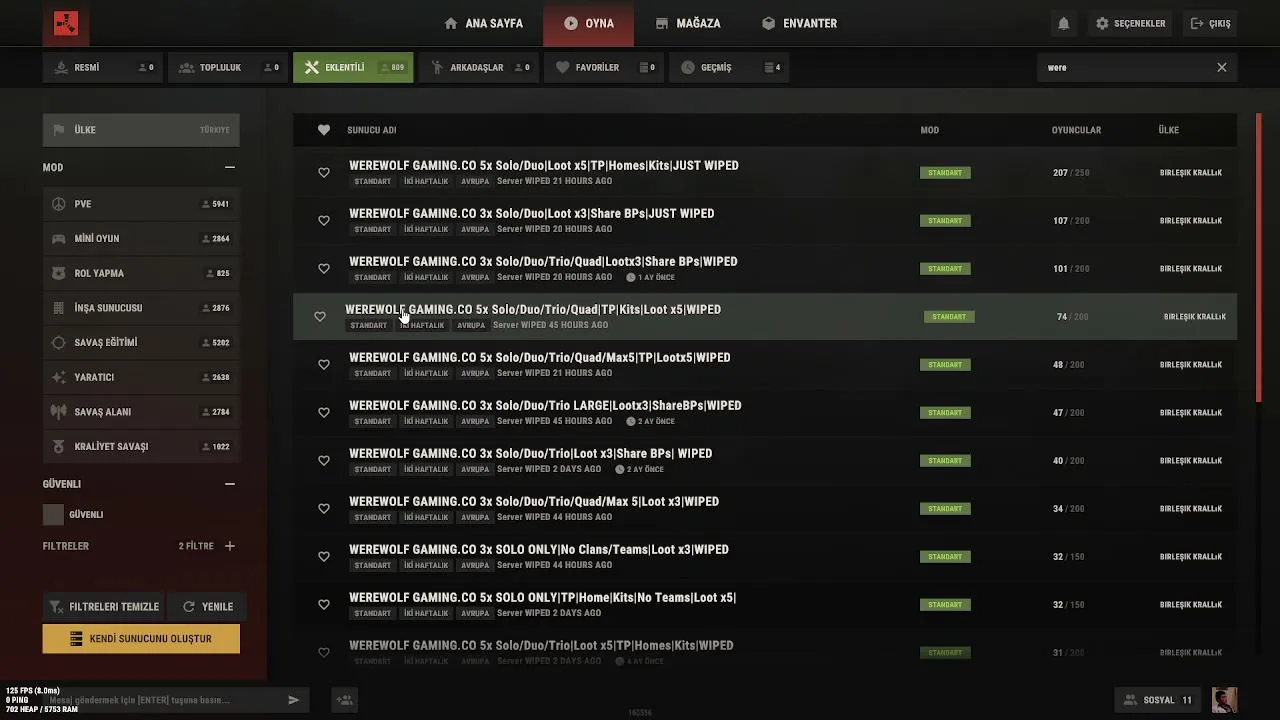Sort by ÜLKE country column header
The height and width of the screenshot is (720, 1280).
point(1169,130)
